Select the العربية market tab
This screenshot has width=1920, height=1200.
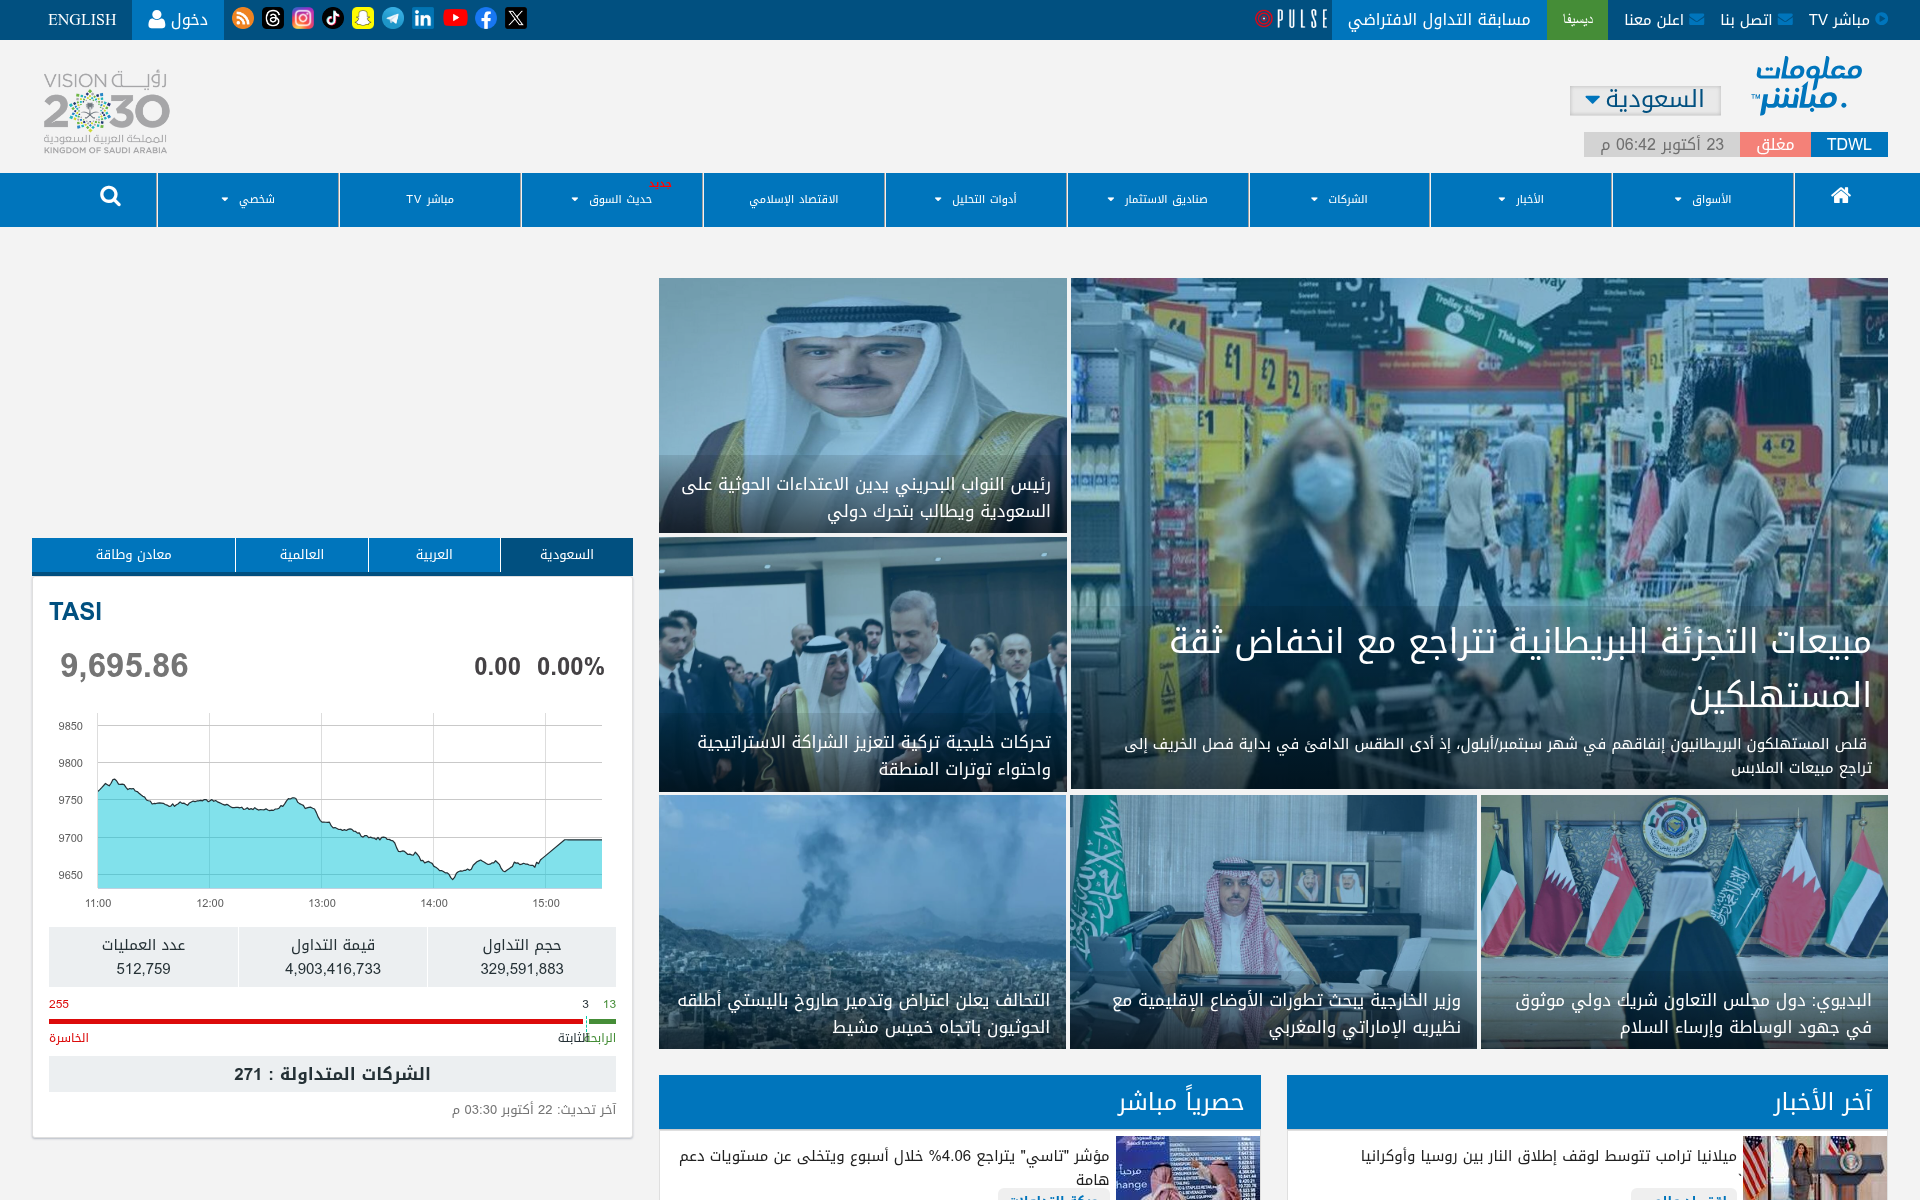pos(434,555)
